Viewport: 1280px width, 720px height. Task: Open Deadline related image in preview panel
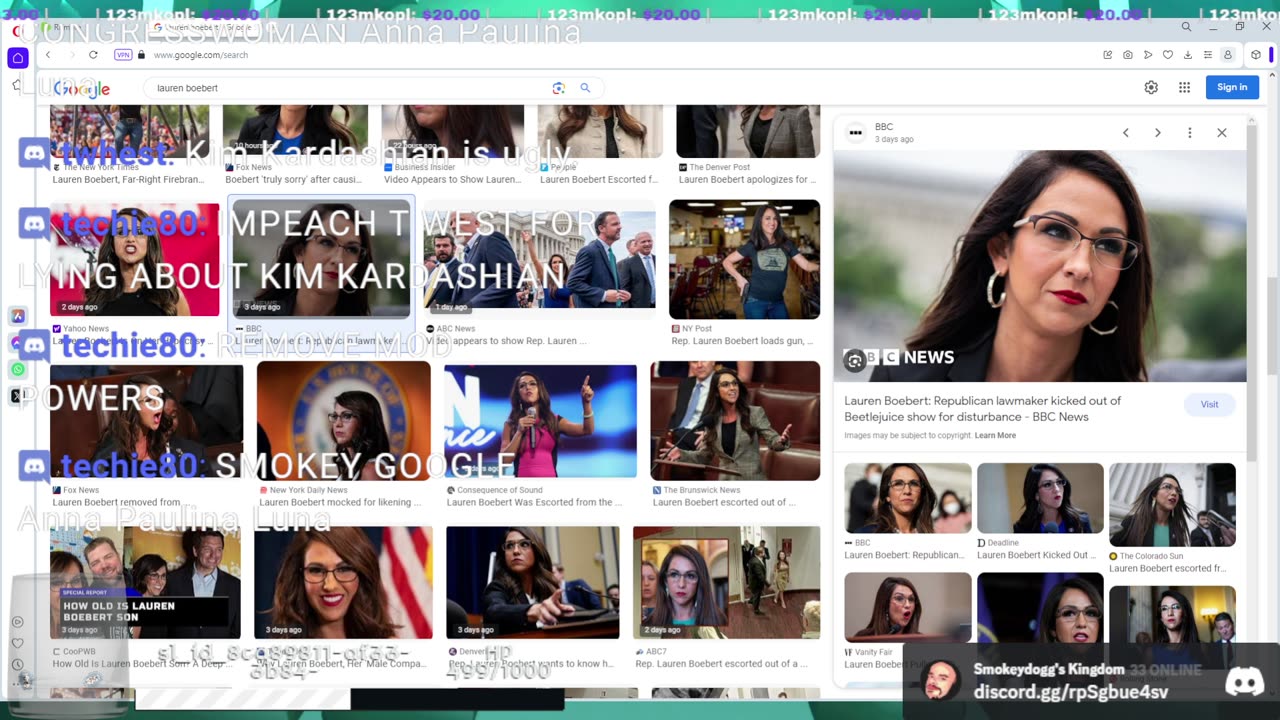(x=1040, y=498)
